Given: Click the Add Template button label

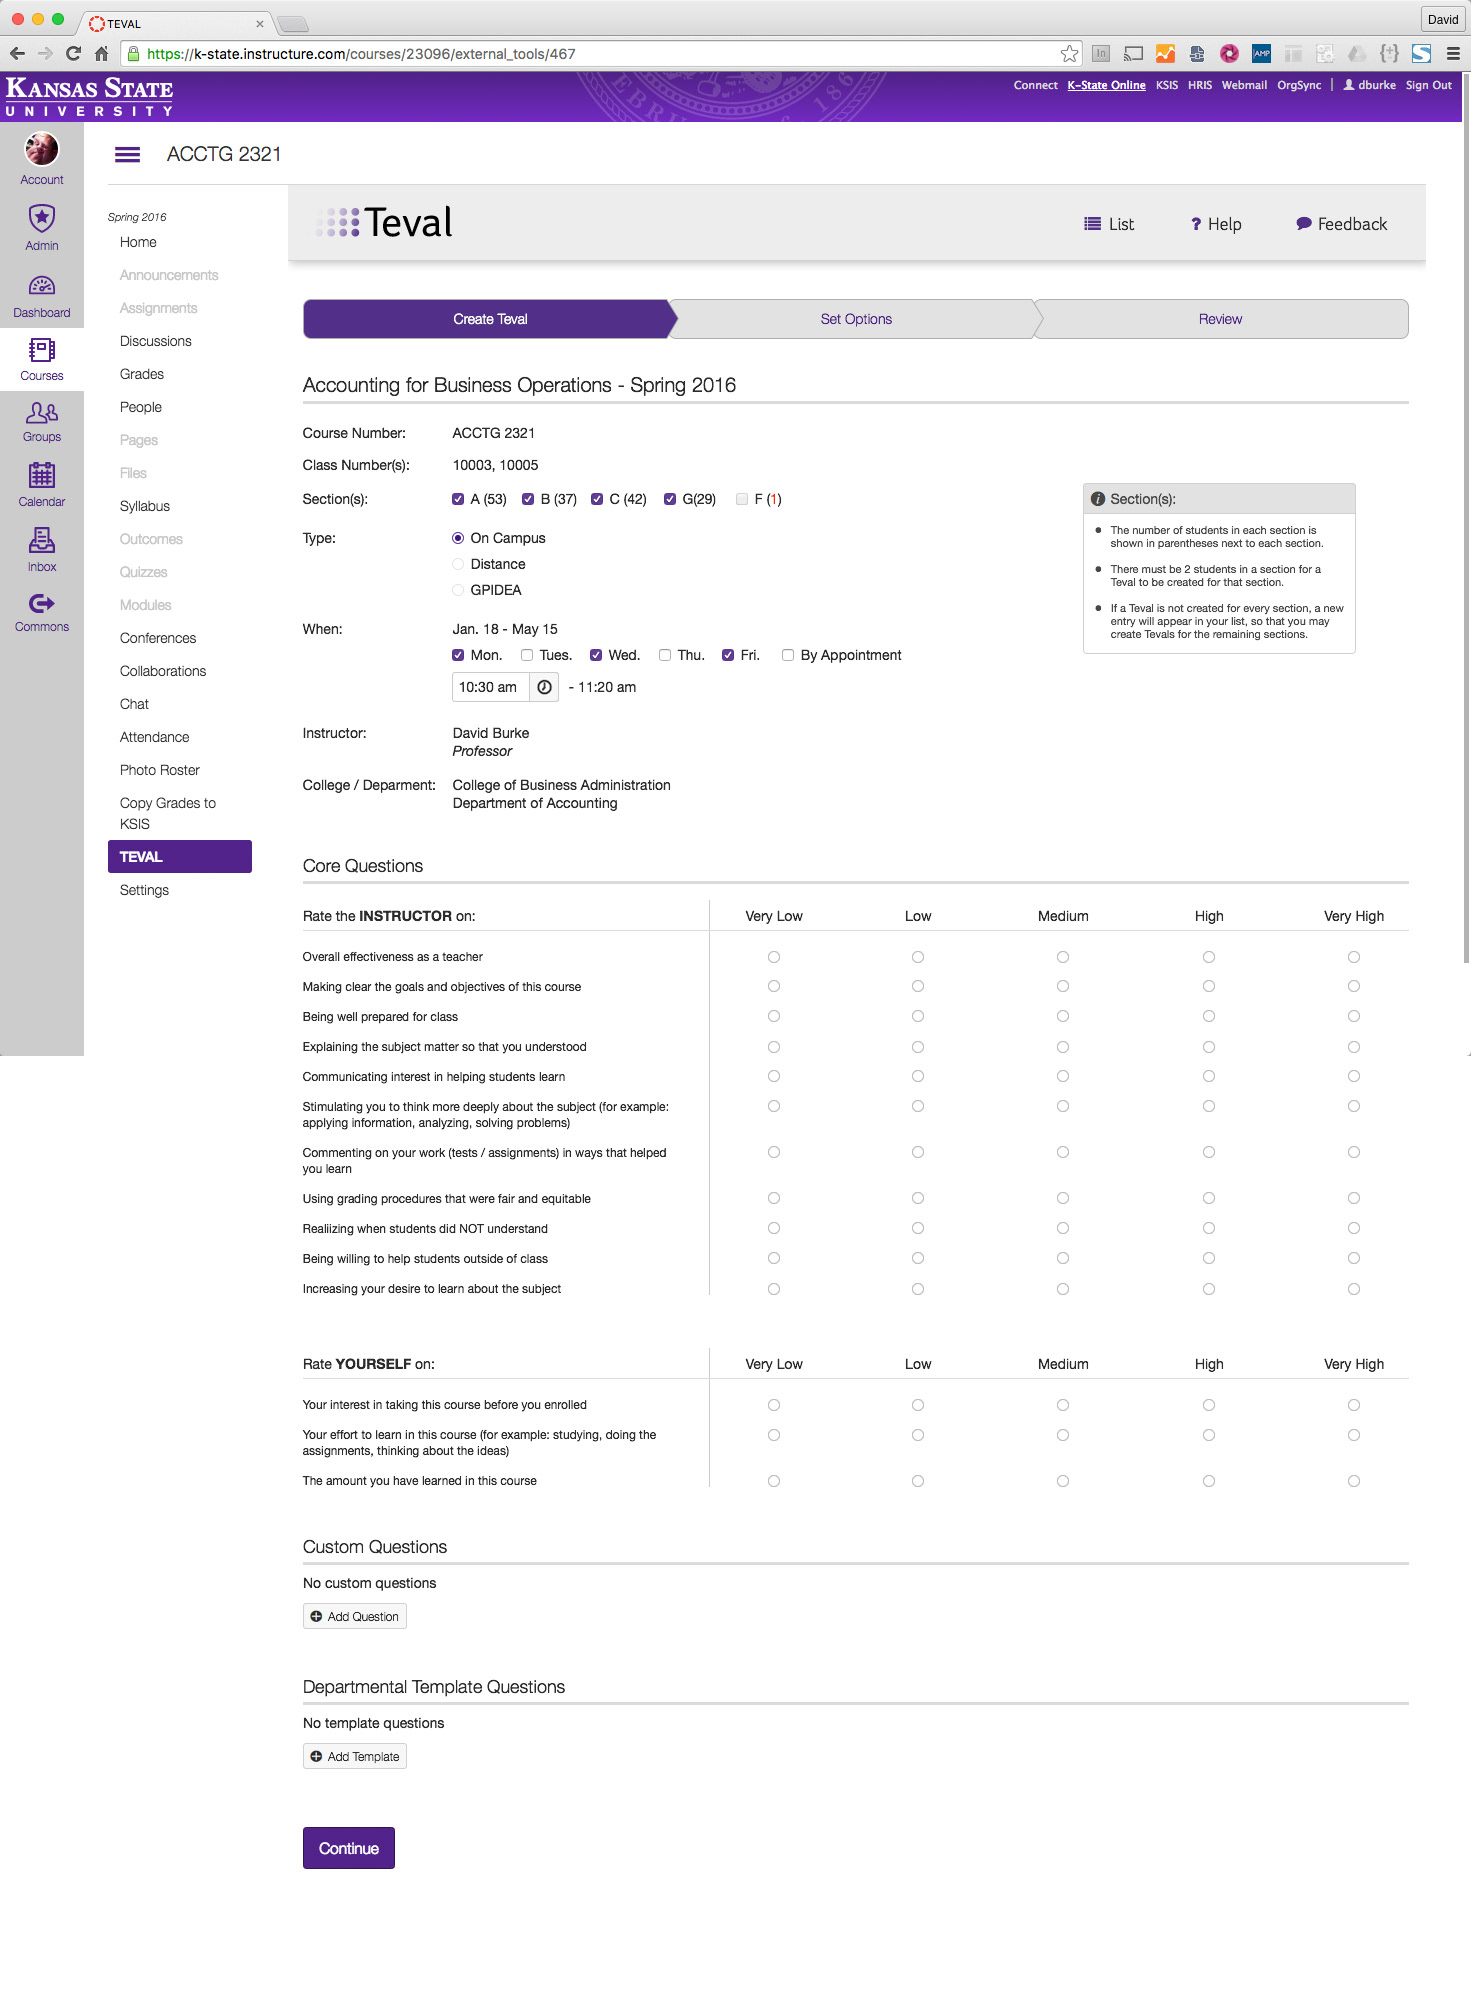Looking at the screenshot, I should [363, 1756].
